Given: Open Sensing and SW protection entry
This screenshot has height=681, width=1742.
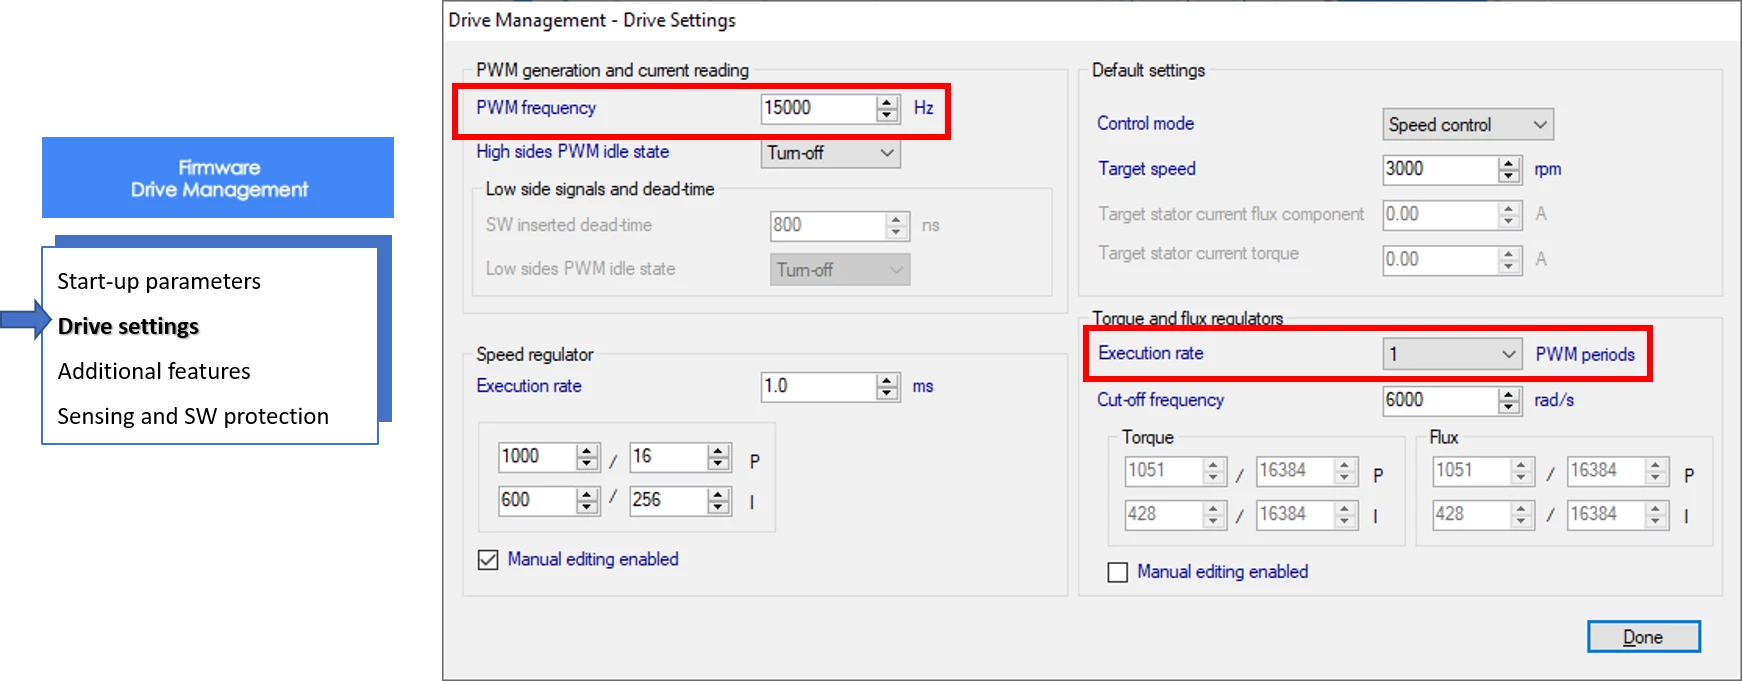Looking at the screenshot, I should click(x=193, y=416).
